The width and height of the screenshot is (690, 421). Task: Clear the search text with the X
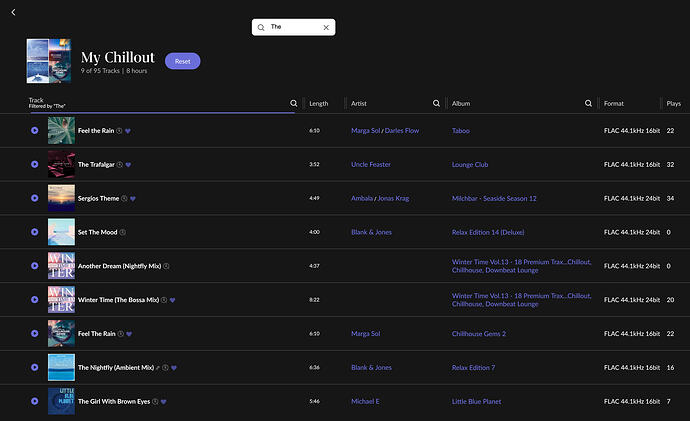(326, 28)
